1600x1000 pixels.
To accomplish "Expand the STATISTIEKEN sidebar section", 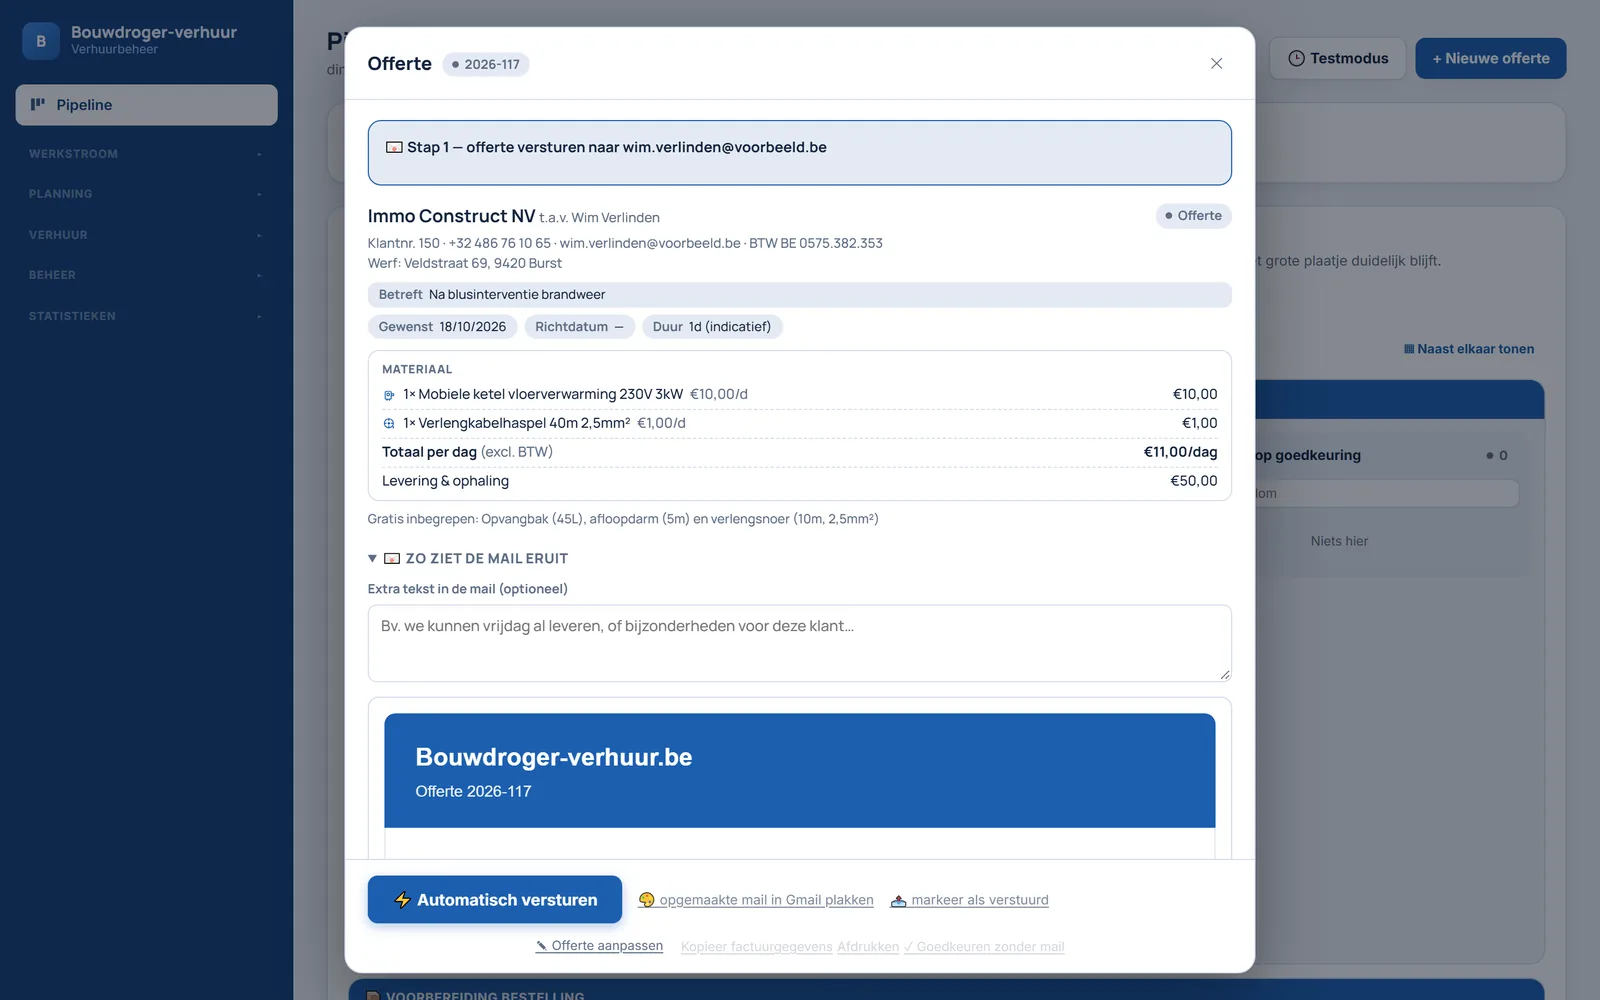I will click(x=146, y=316).
